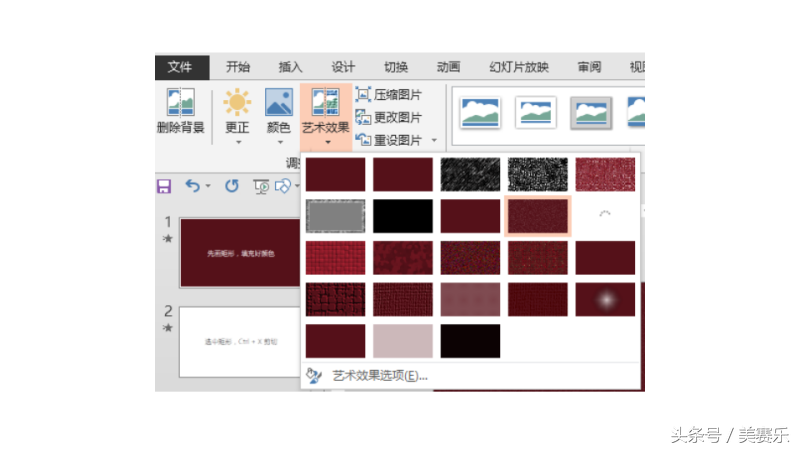
Task: Choose speckled red chalk effect in row one
Action: click(605, 174)
